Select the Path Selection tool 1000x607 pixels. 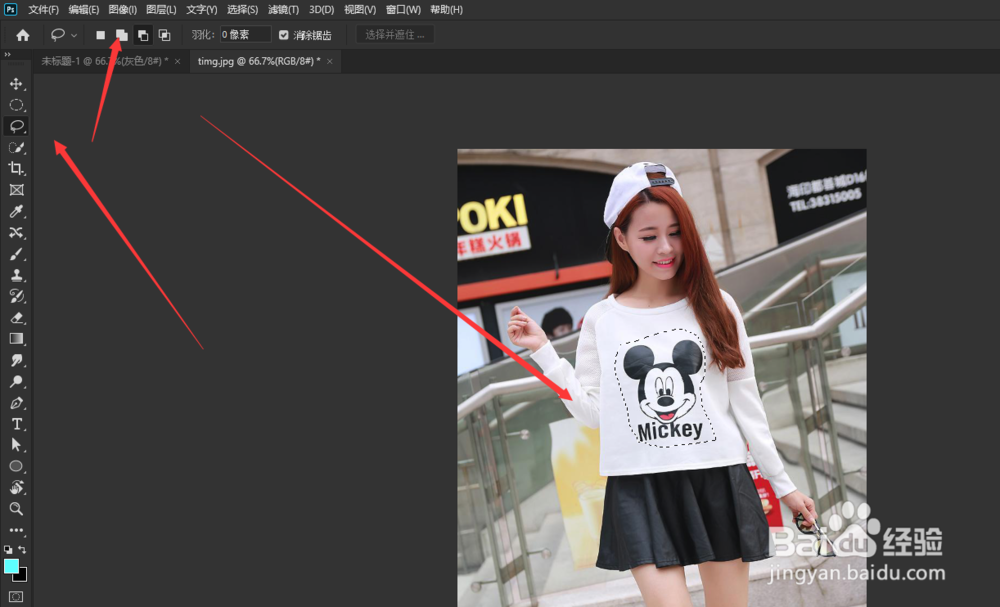pyautogui.click(x=16, y=445)
